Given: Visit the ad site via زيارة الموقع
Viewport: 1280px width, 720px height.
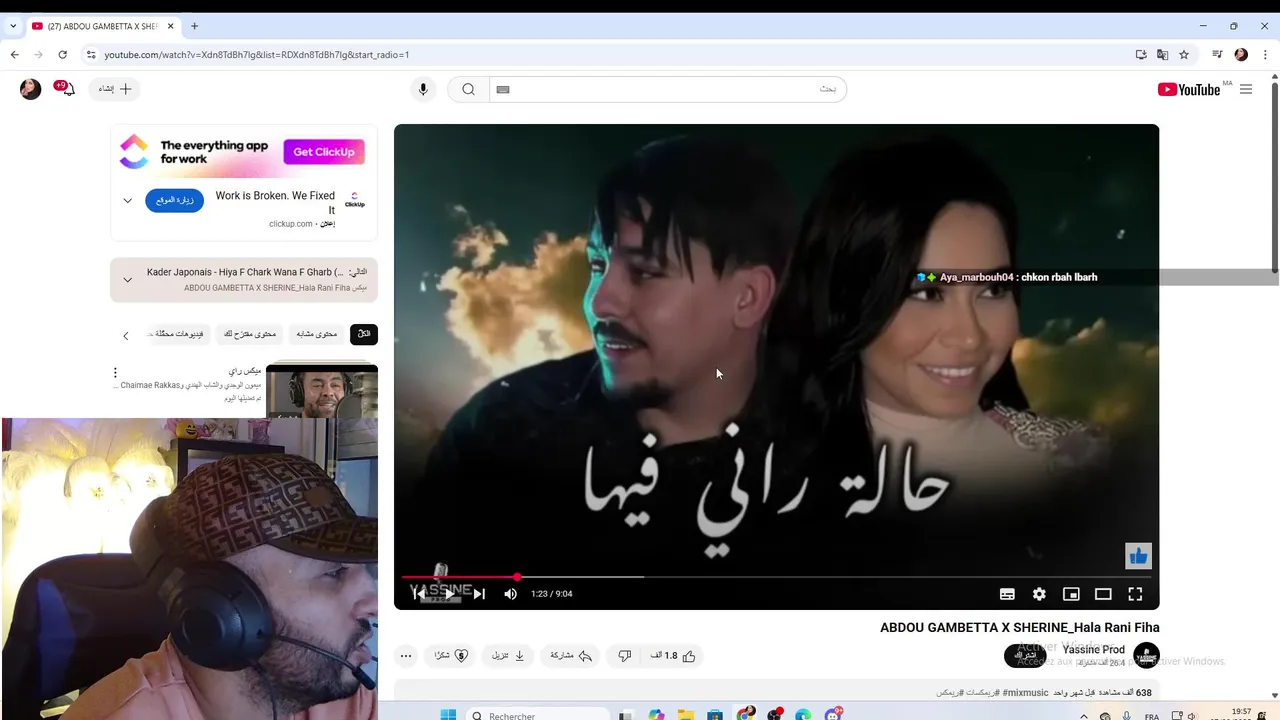Looking at the screenshot, I should click(174, 200).
